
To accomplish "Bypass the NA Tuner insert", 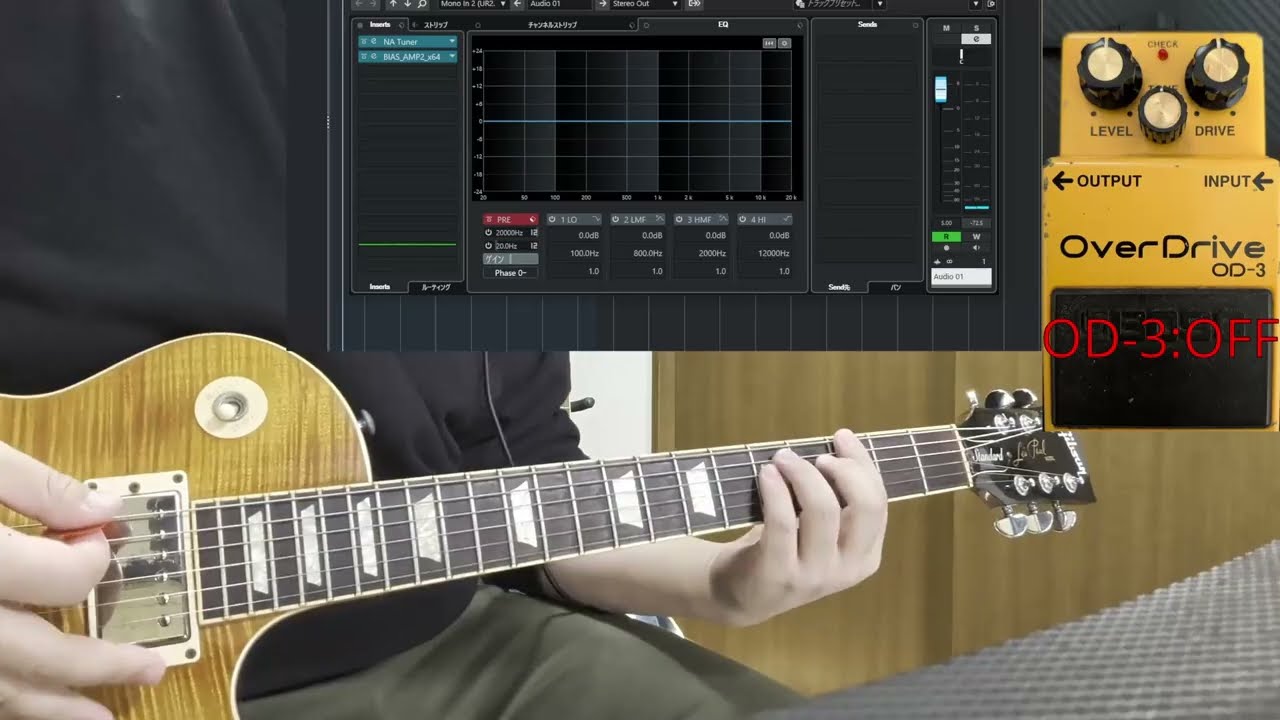I will [366, 42].
